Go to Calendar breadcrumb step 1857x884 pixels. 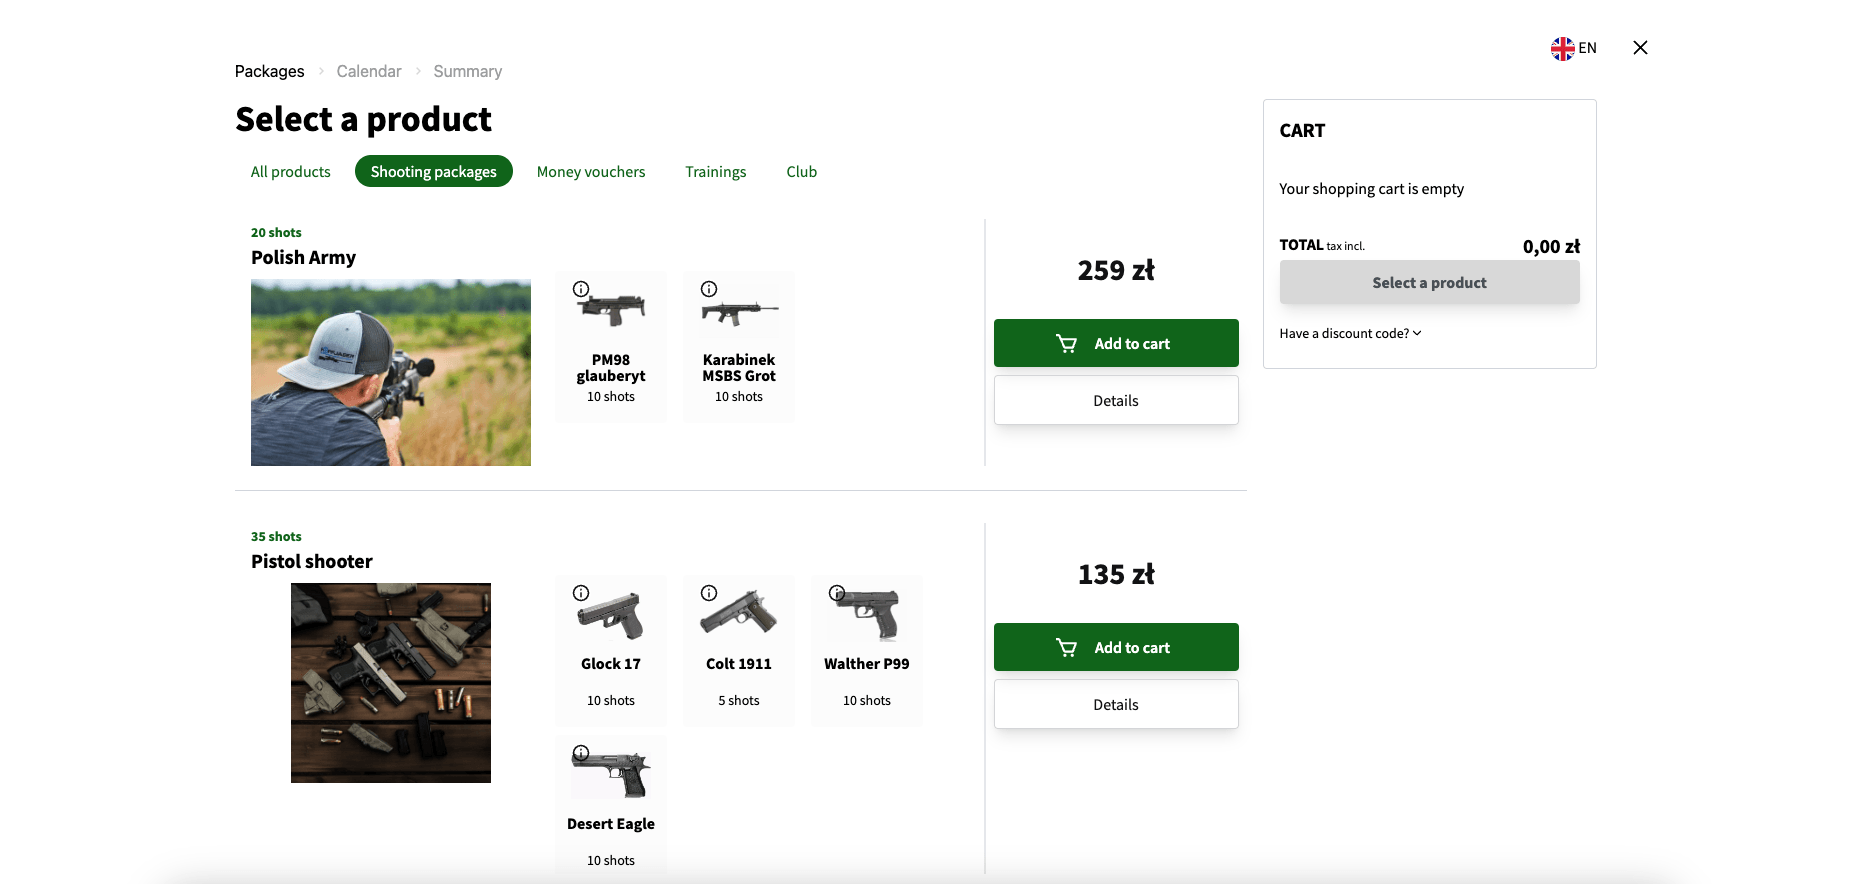[x=369, y=71]
